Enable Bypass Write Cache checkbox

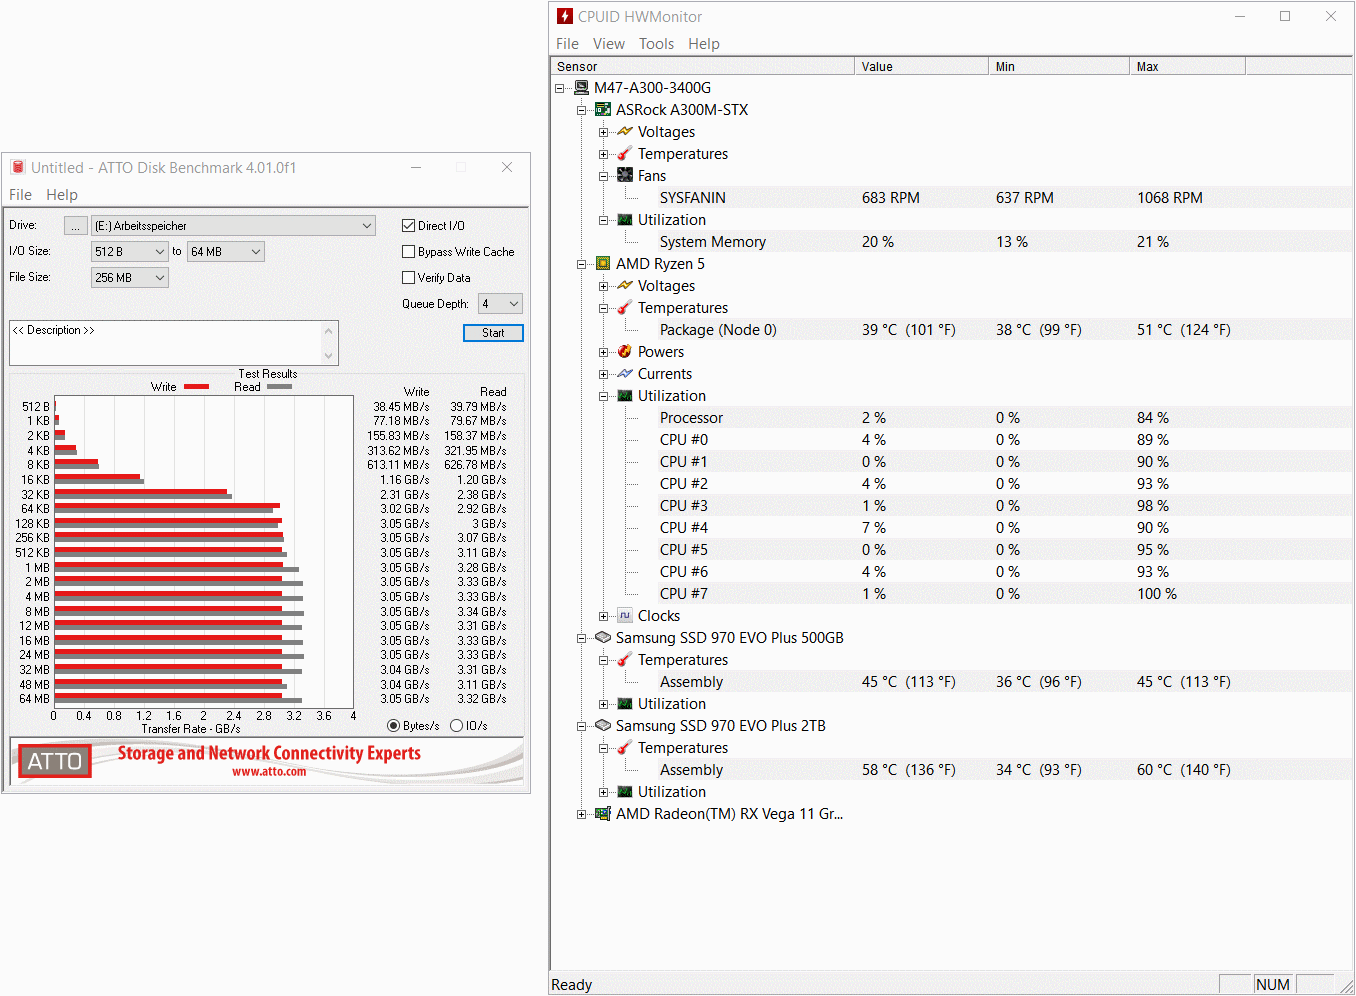pos(408,252)
